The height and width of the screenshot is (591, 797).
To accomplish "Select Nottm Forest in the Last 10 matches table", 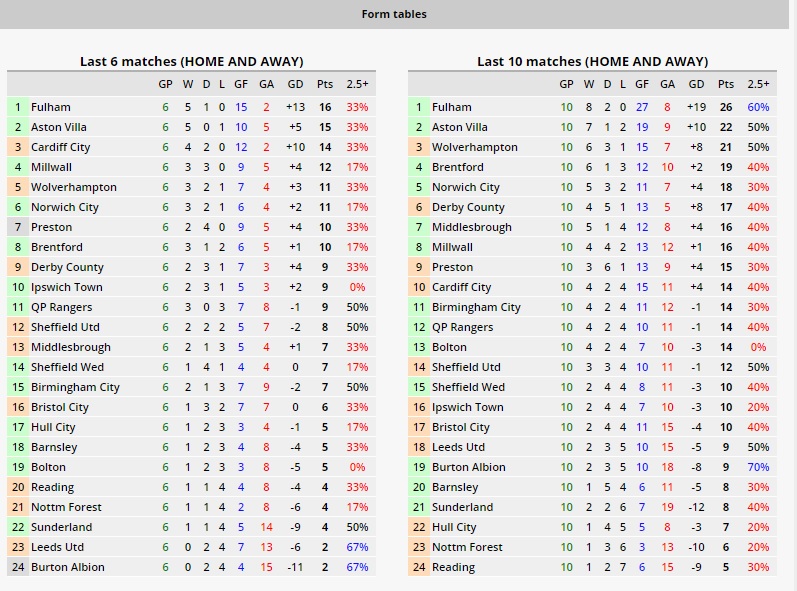I will [468, 547].
